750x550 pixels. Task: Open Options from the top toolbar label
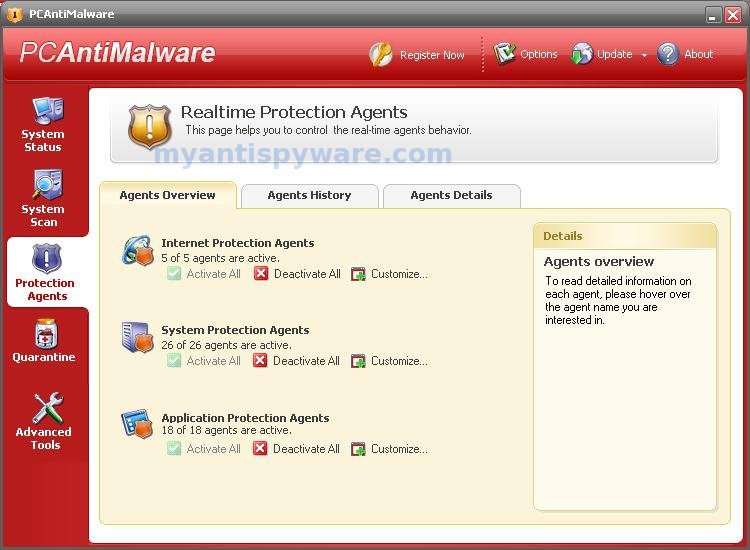point(539,55)
